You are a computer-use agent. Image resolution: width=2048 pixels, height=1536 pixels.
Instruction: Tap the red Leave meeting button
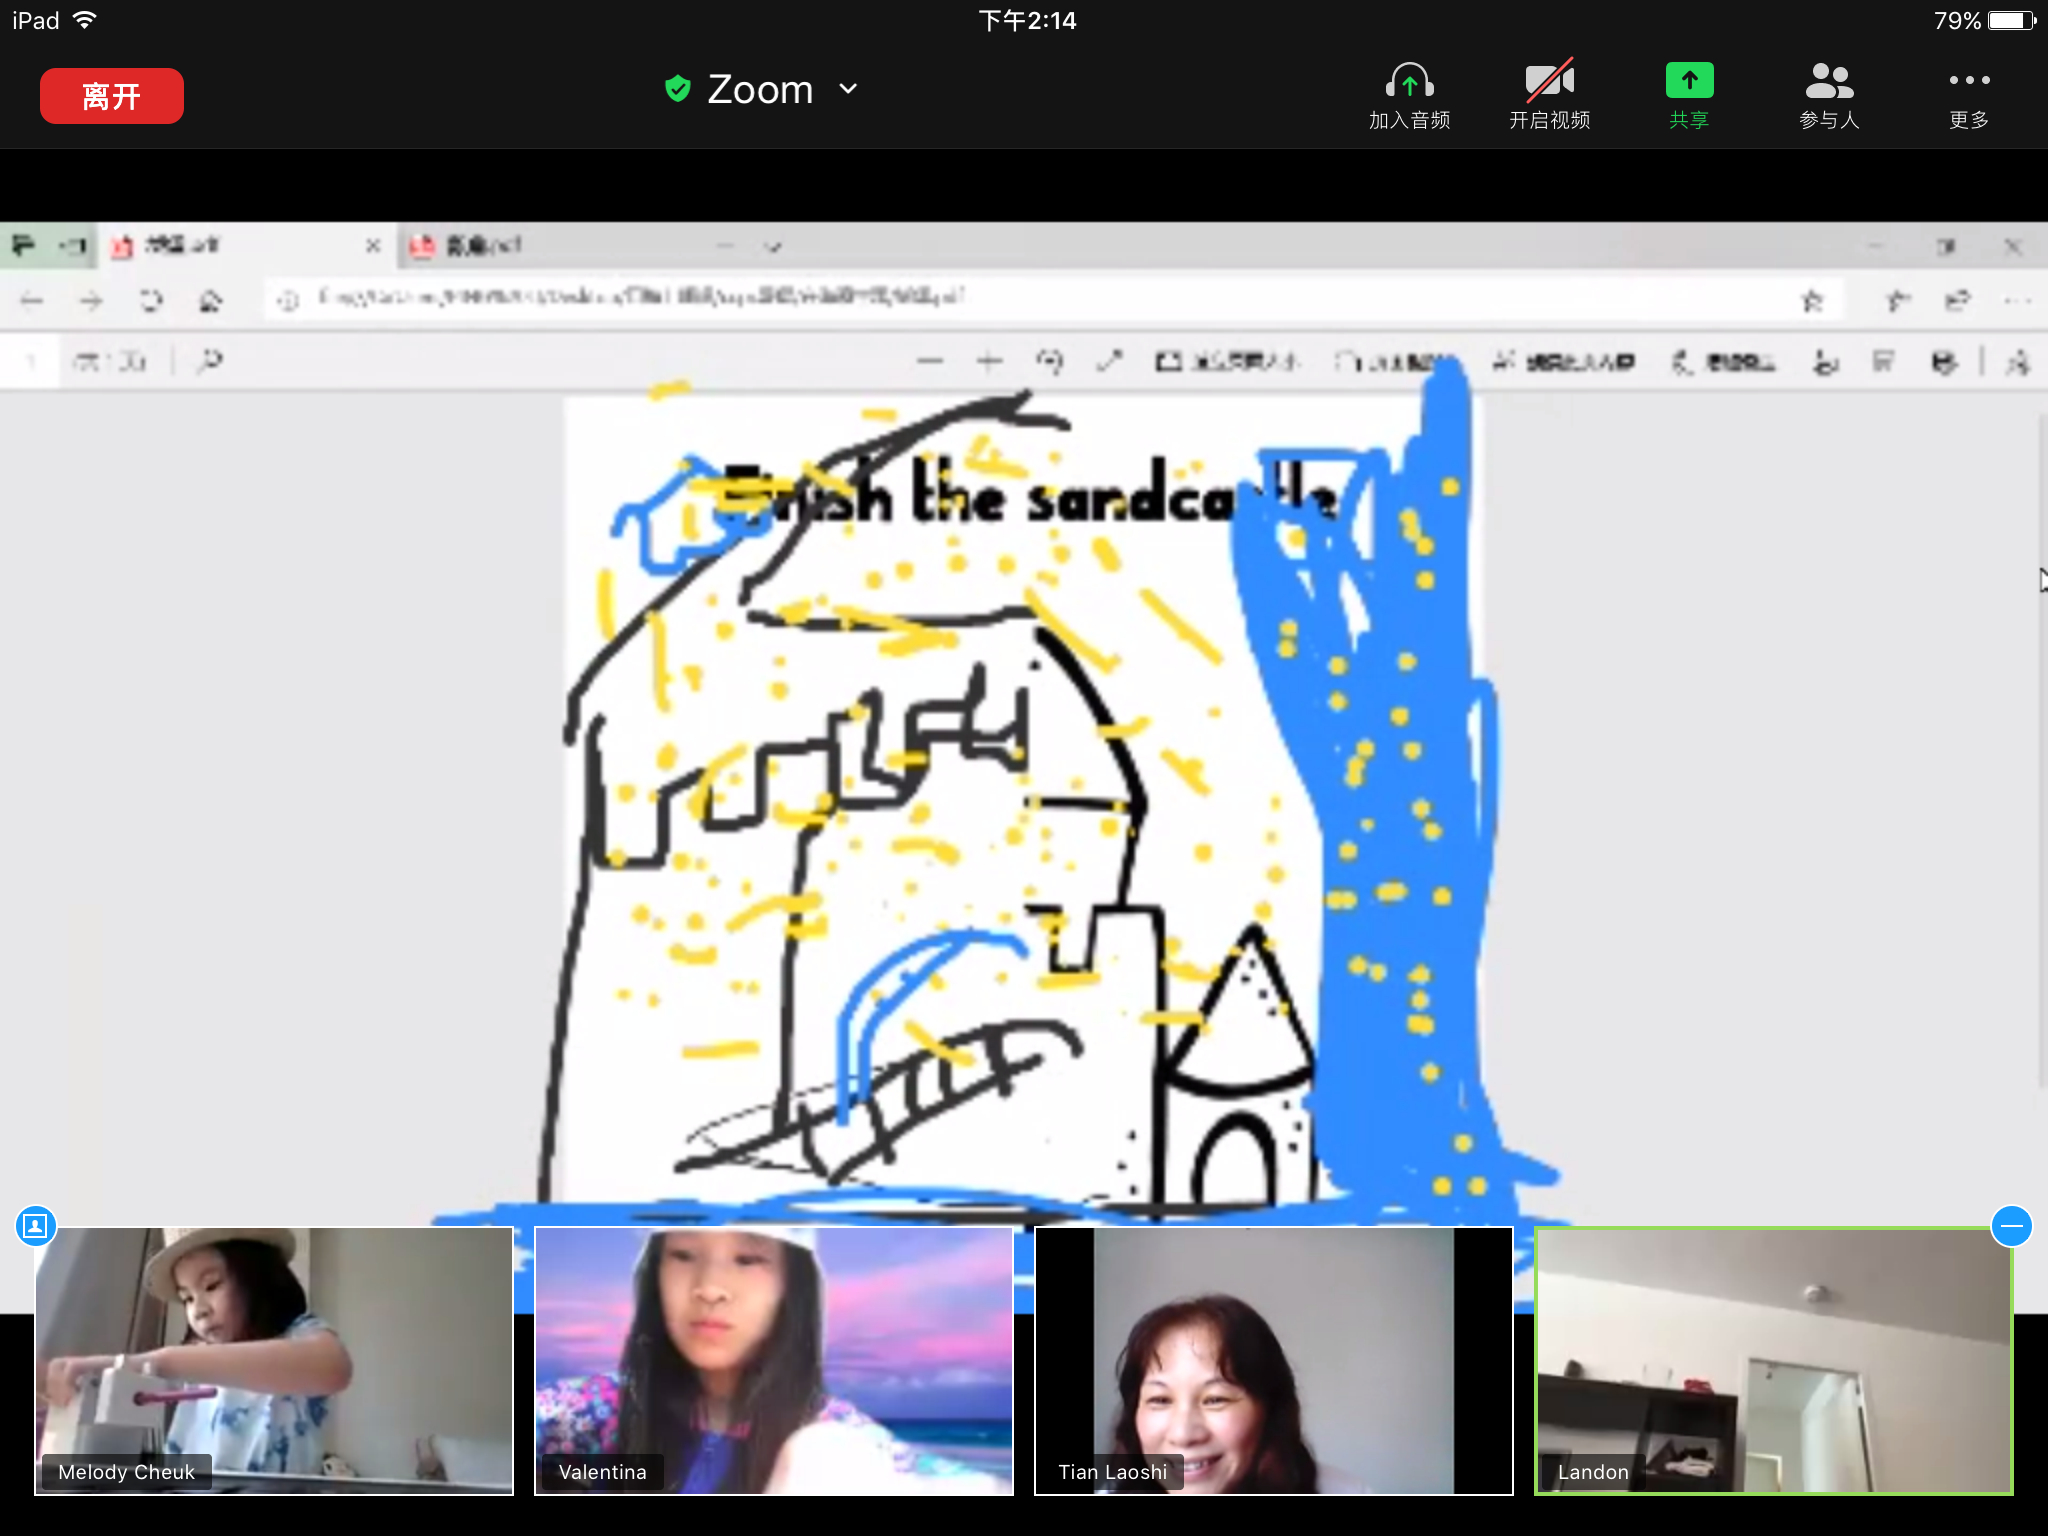click(x=111, y=96)
